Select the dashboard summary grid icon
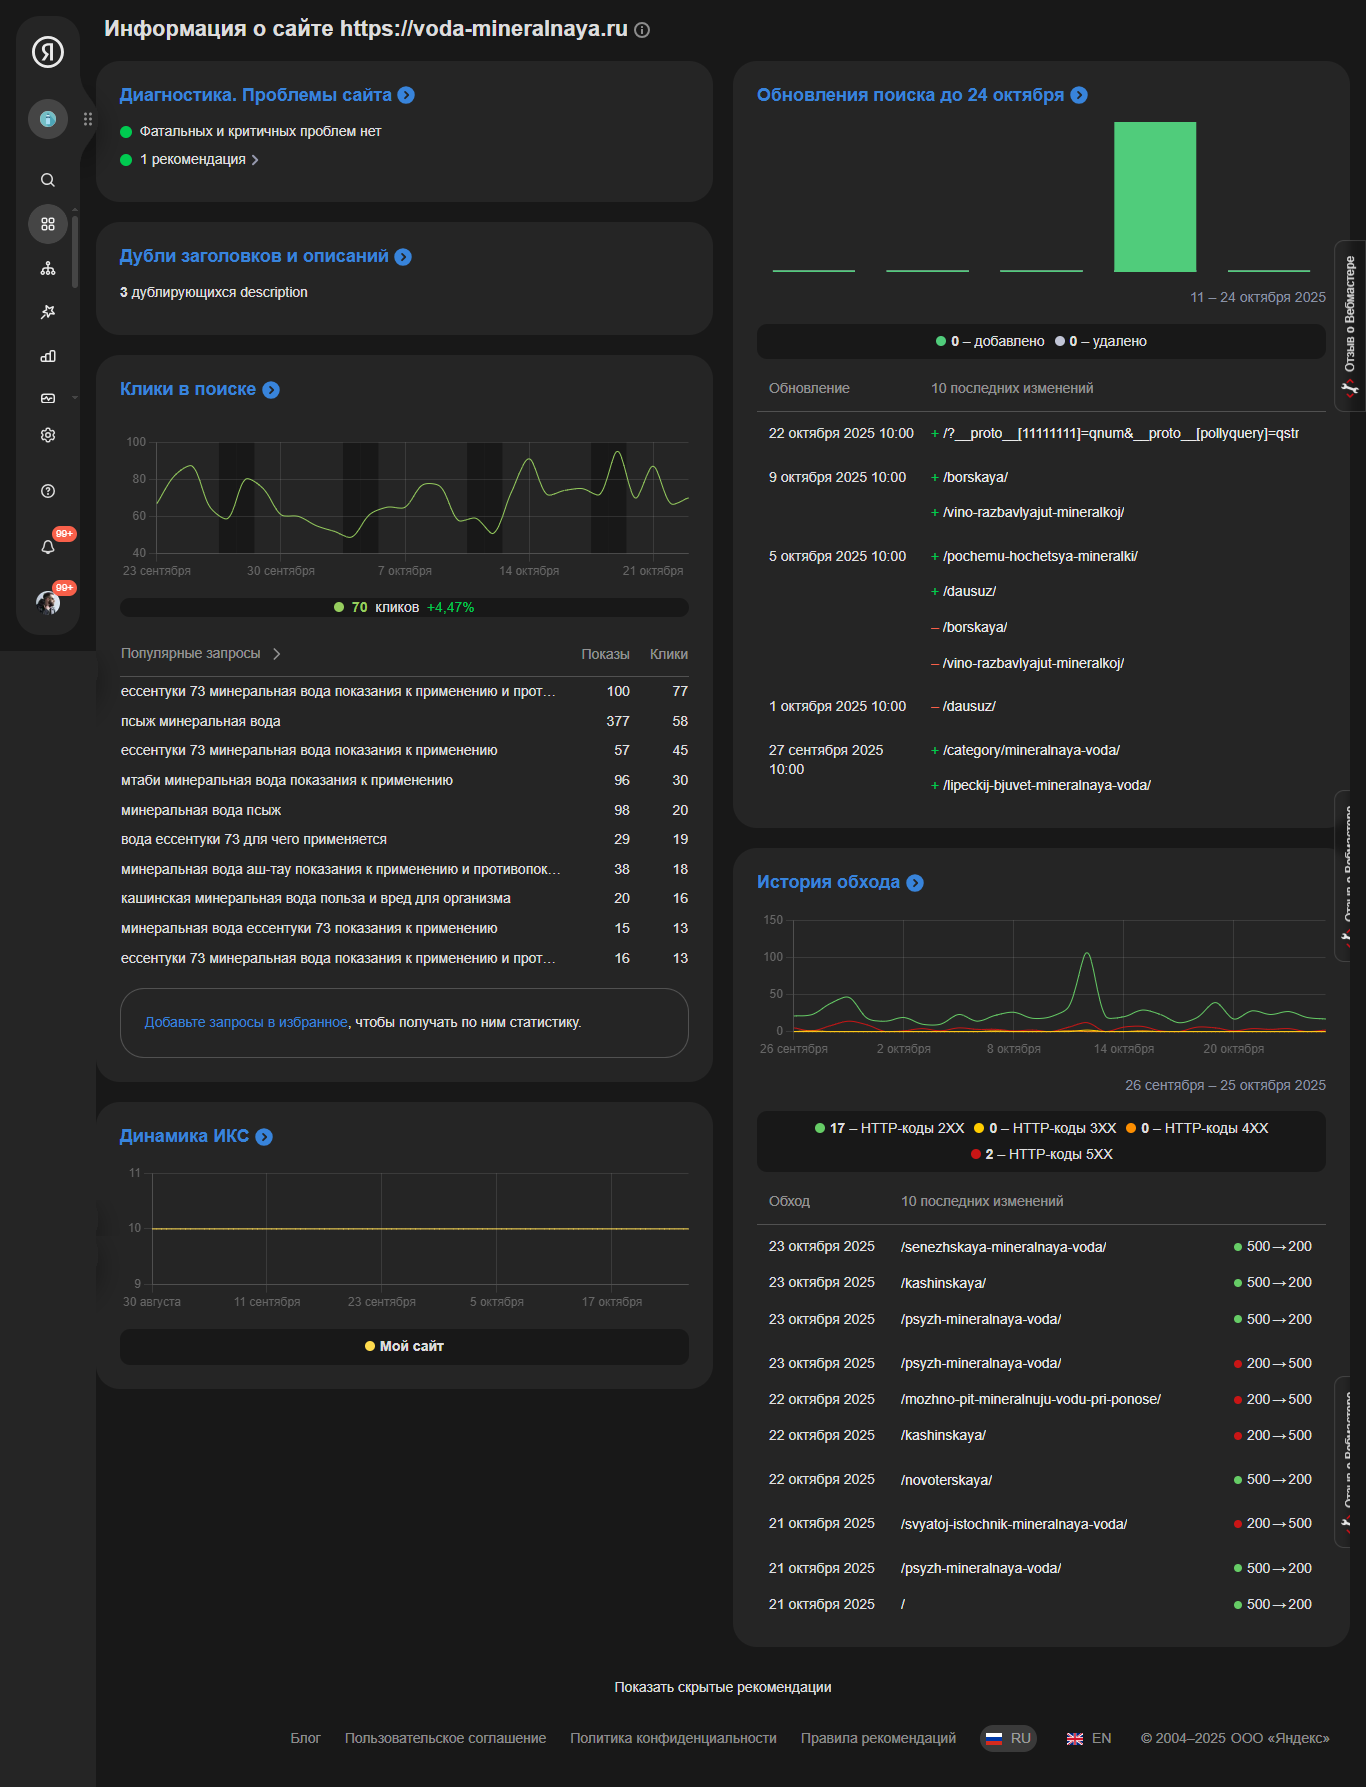 pos(47,224)
